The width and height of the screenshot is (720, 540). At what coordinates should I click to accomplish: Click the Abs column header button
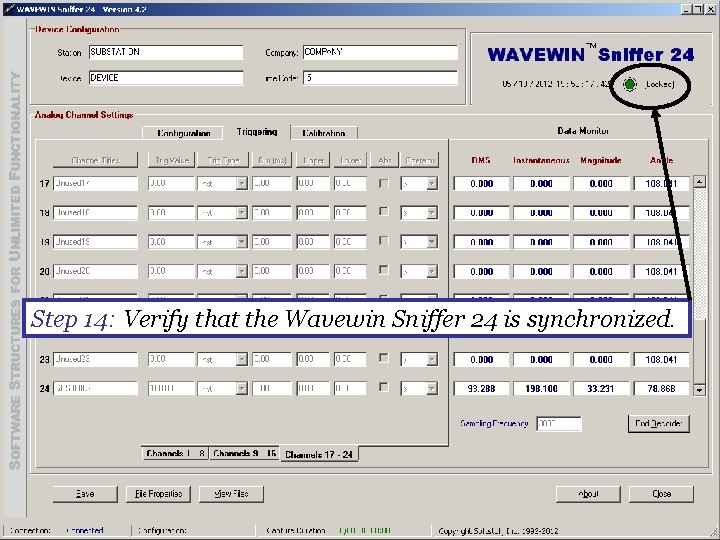click(x=384, y=160)
